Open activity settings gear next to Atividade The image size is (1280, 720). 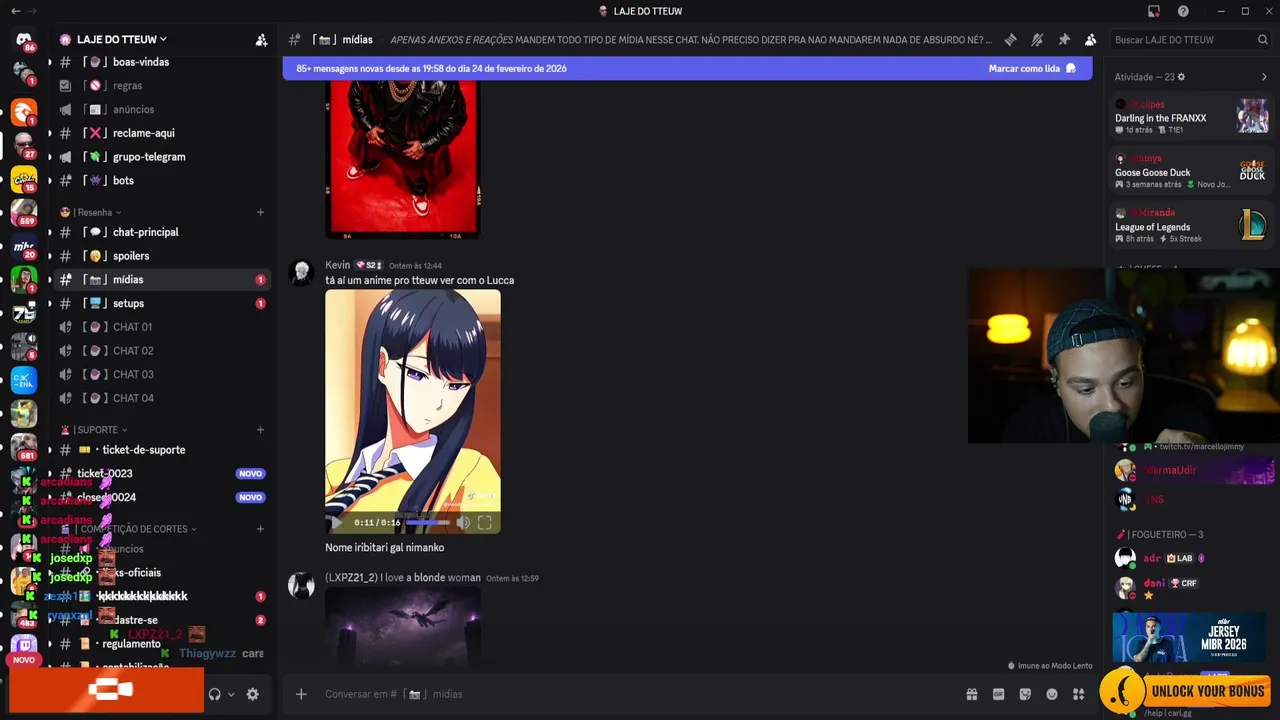pos(1181,77)
